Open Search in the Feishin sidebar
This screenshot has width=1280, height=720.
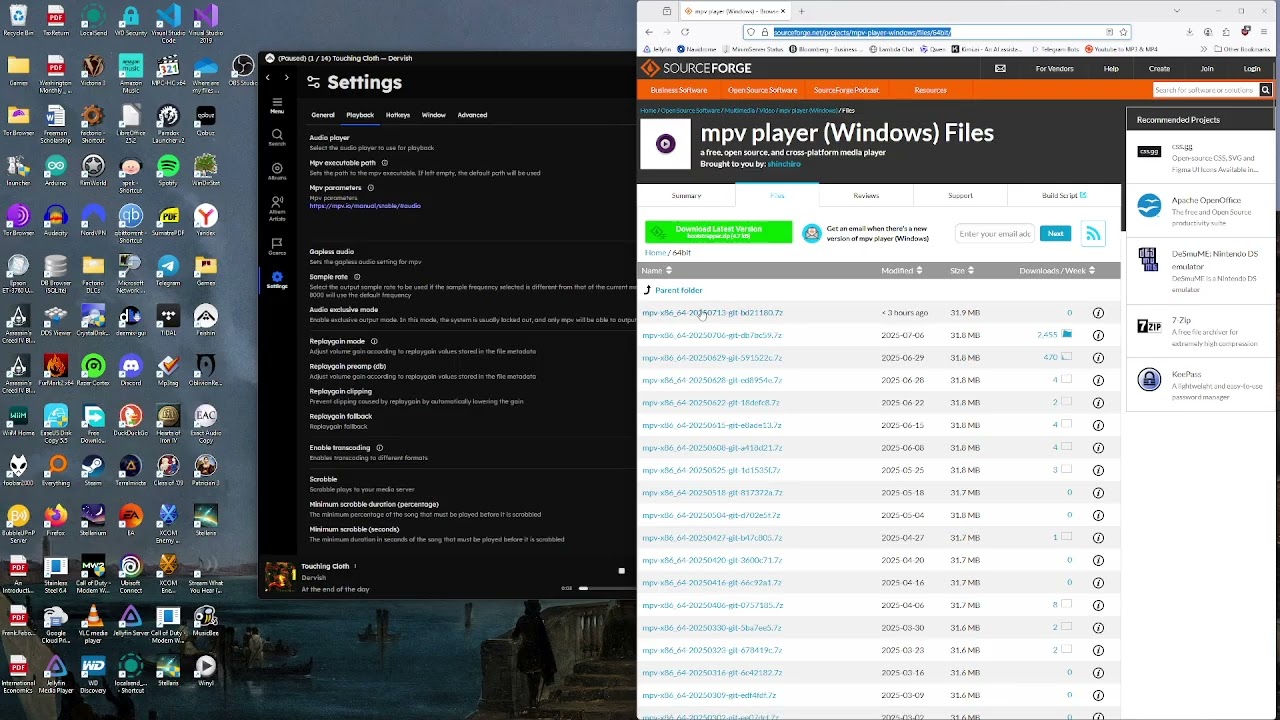(x=277, y=137)
